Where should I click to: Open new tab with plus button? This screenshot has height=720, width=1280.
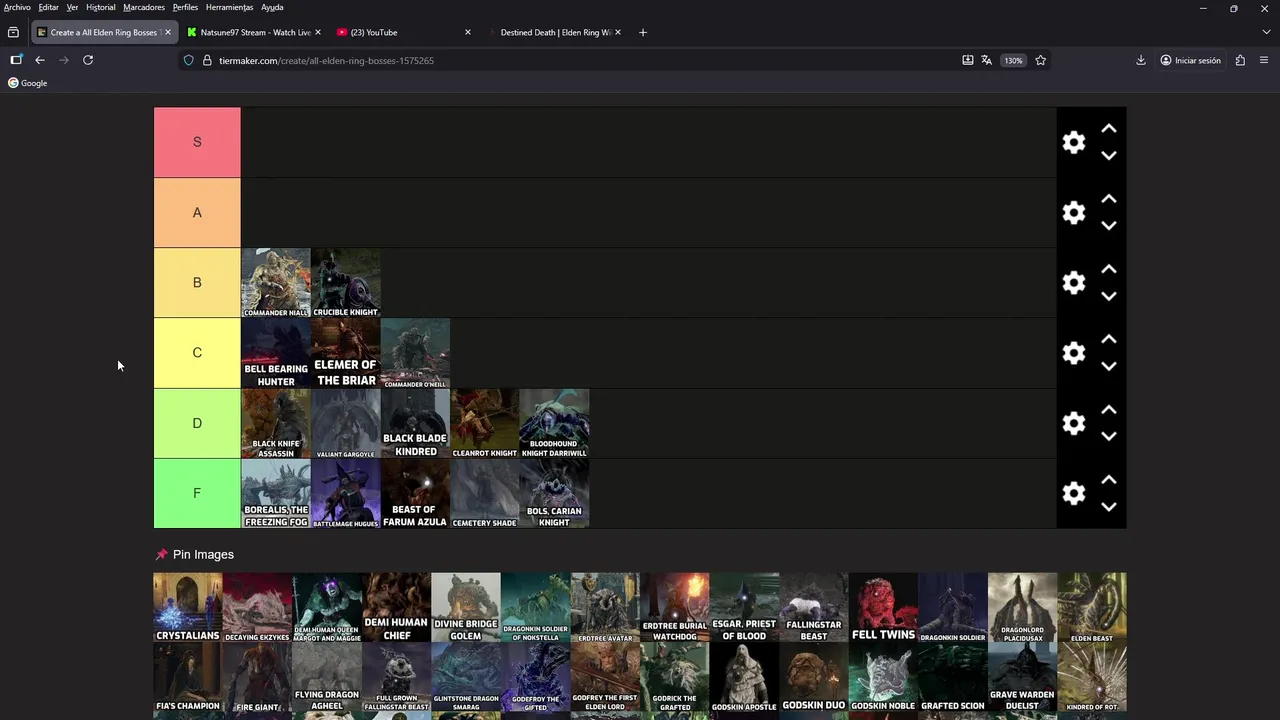[643, 32]
